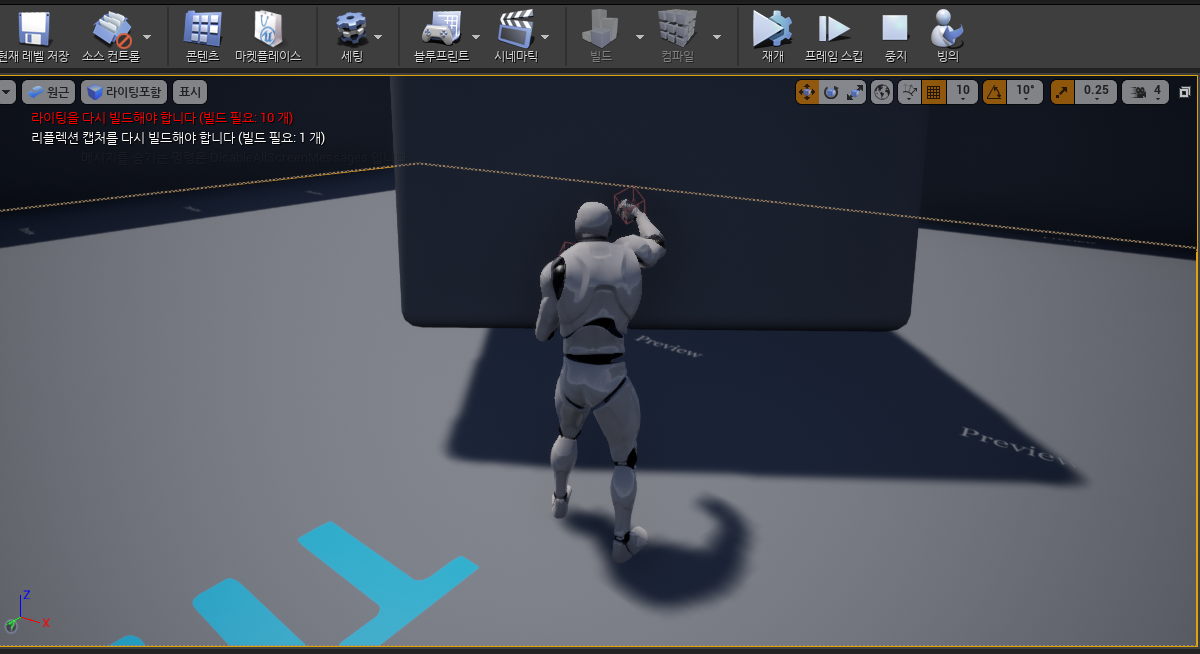Open the Settings (세팅) gear button

[352, 37]
